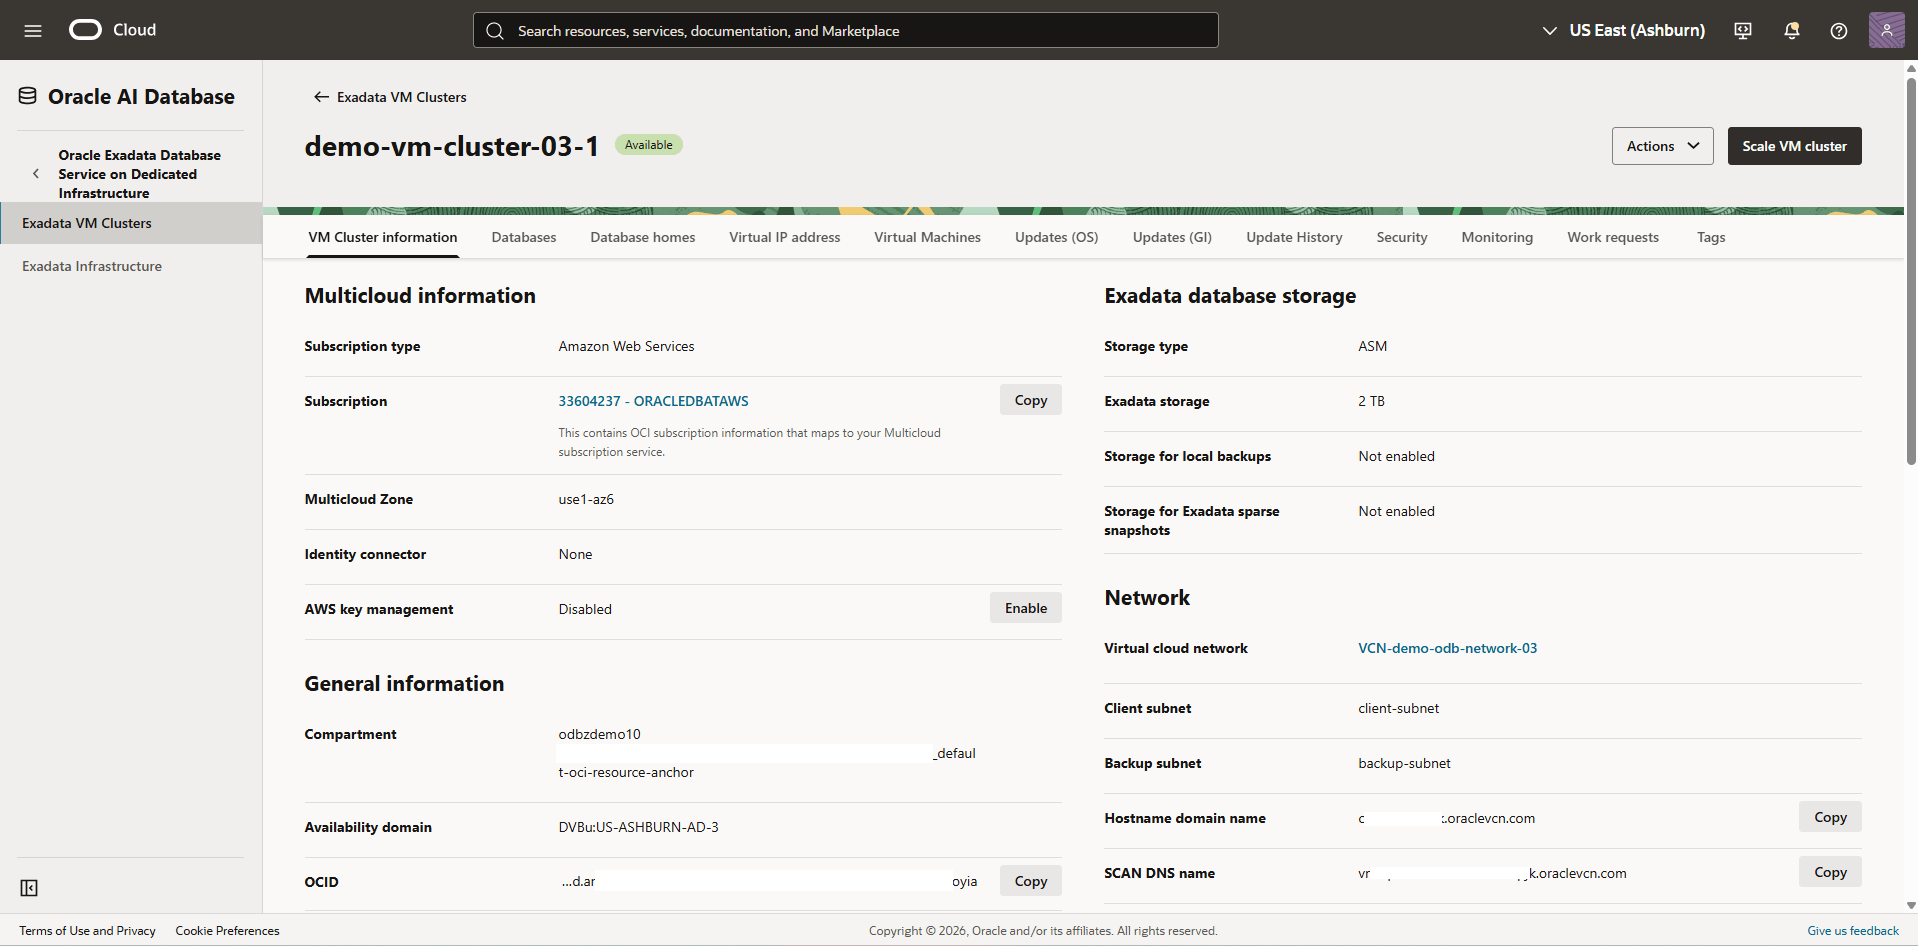Go to the Virtual IP address tab

(785, 237)
